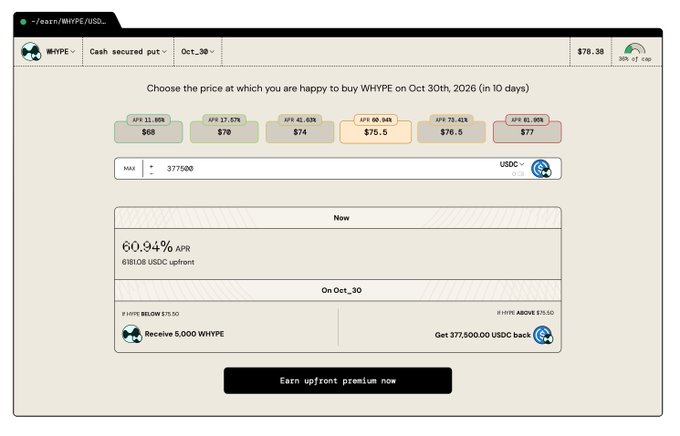Click the APR 41.63% badge
The height and width of the screenshot is (436, 680).
pyautogui.click(x=300, y=120)
